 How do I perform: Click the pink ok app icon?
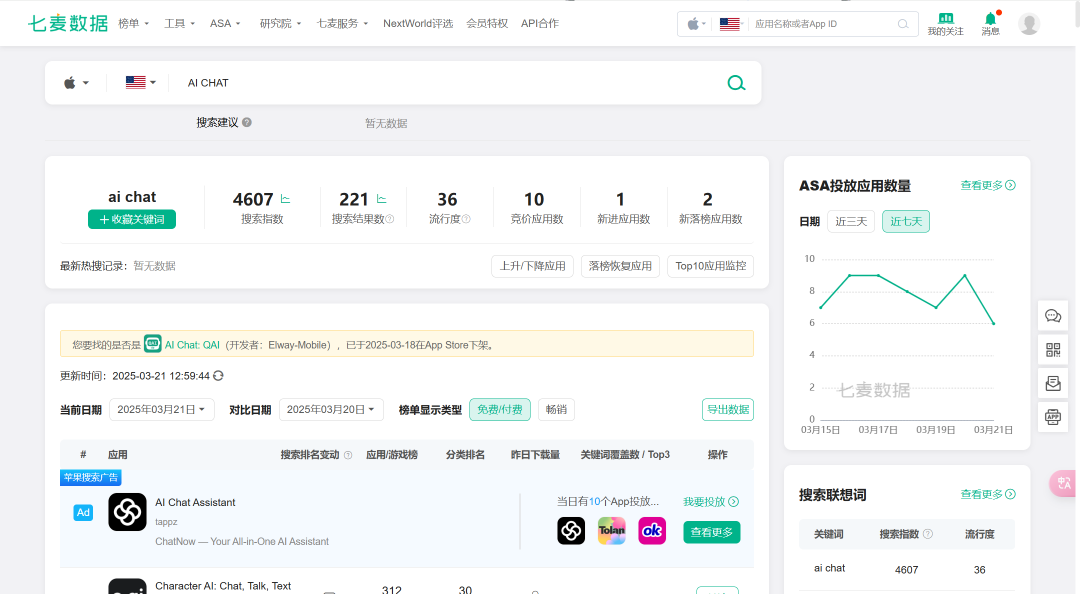pyautogui.click(x=652, y=531)
